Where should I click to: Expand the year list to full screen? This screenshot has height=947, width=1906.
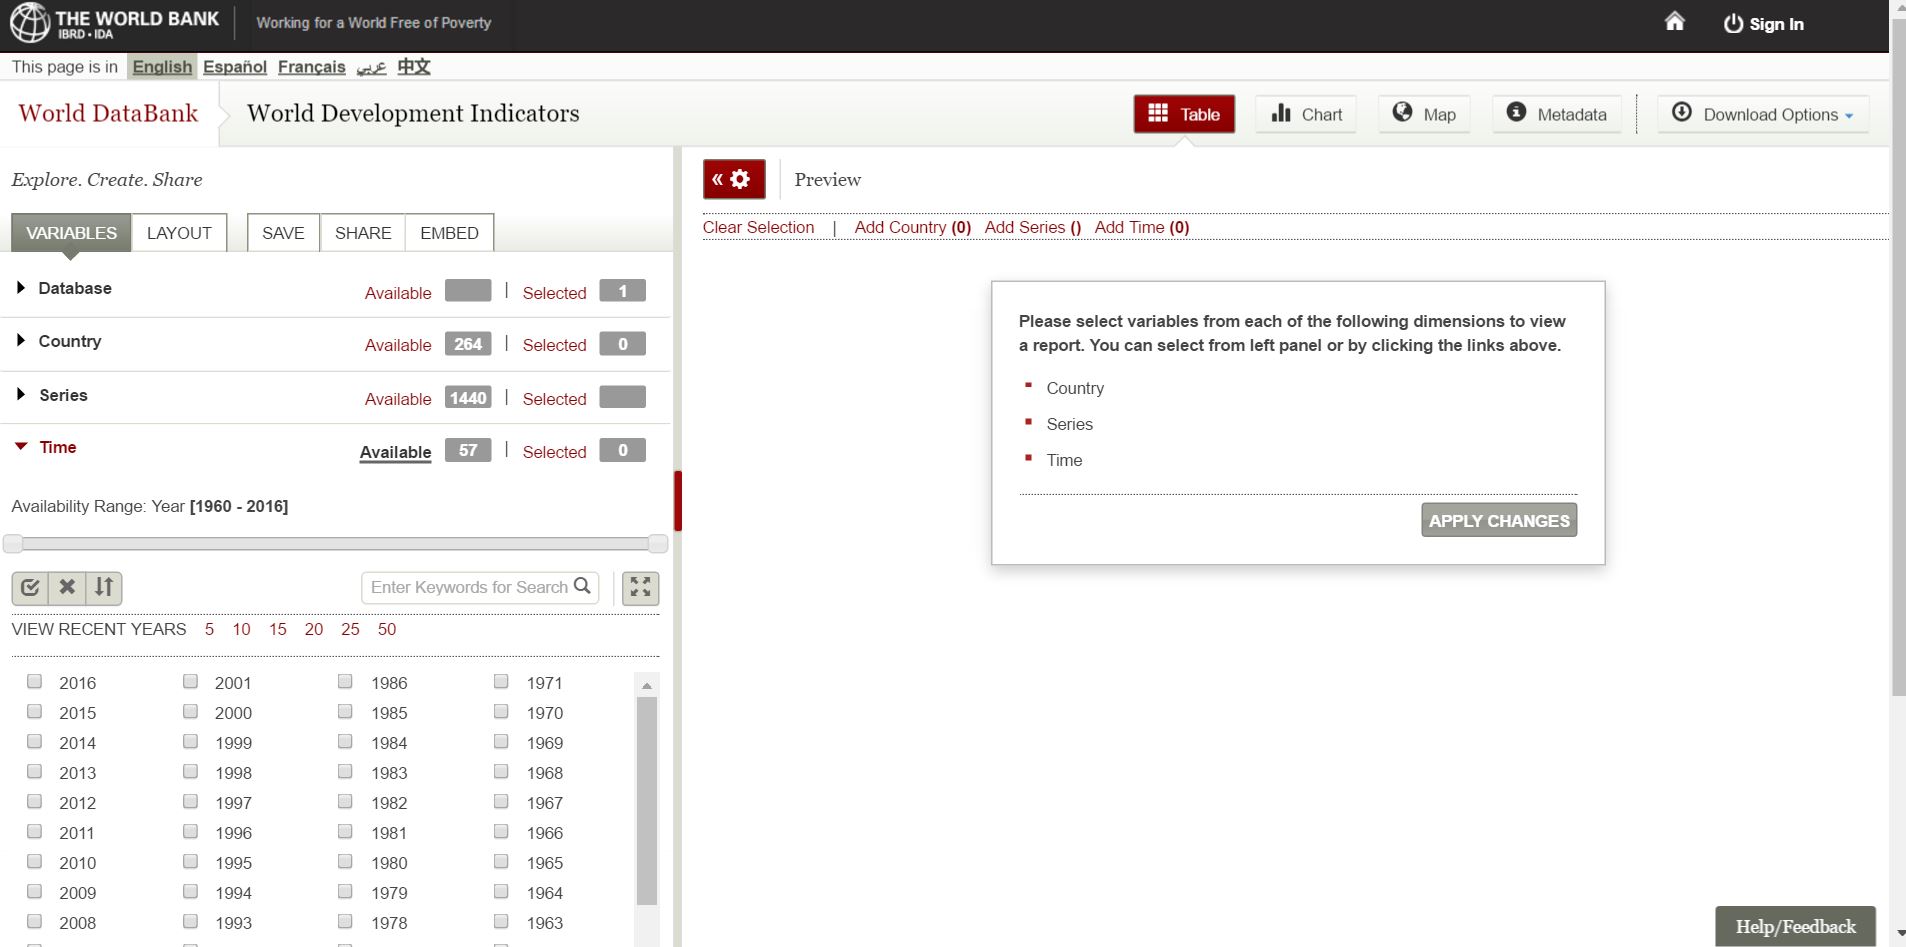[640, 588]
